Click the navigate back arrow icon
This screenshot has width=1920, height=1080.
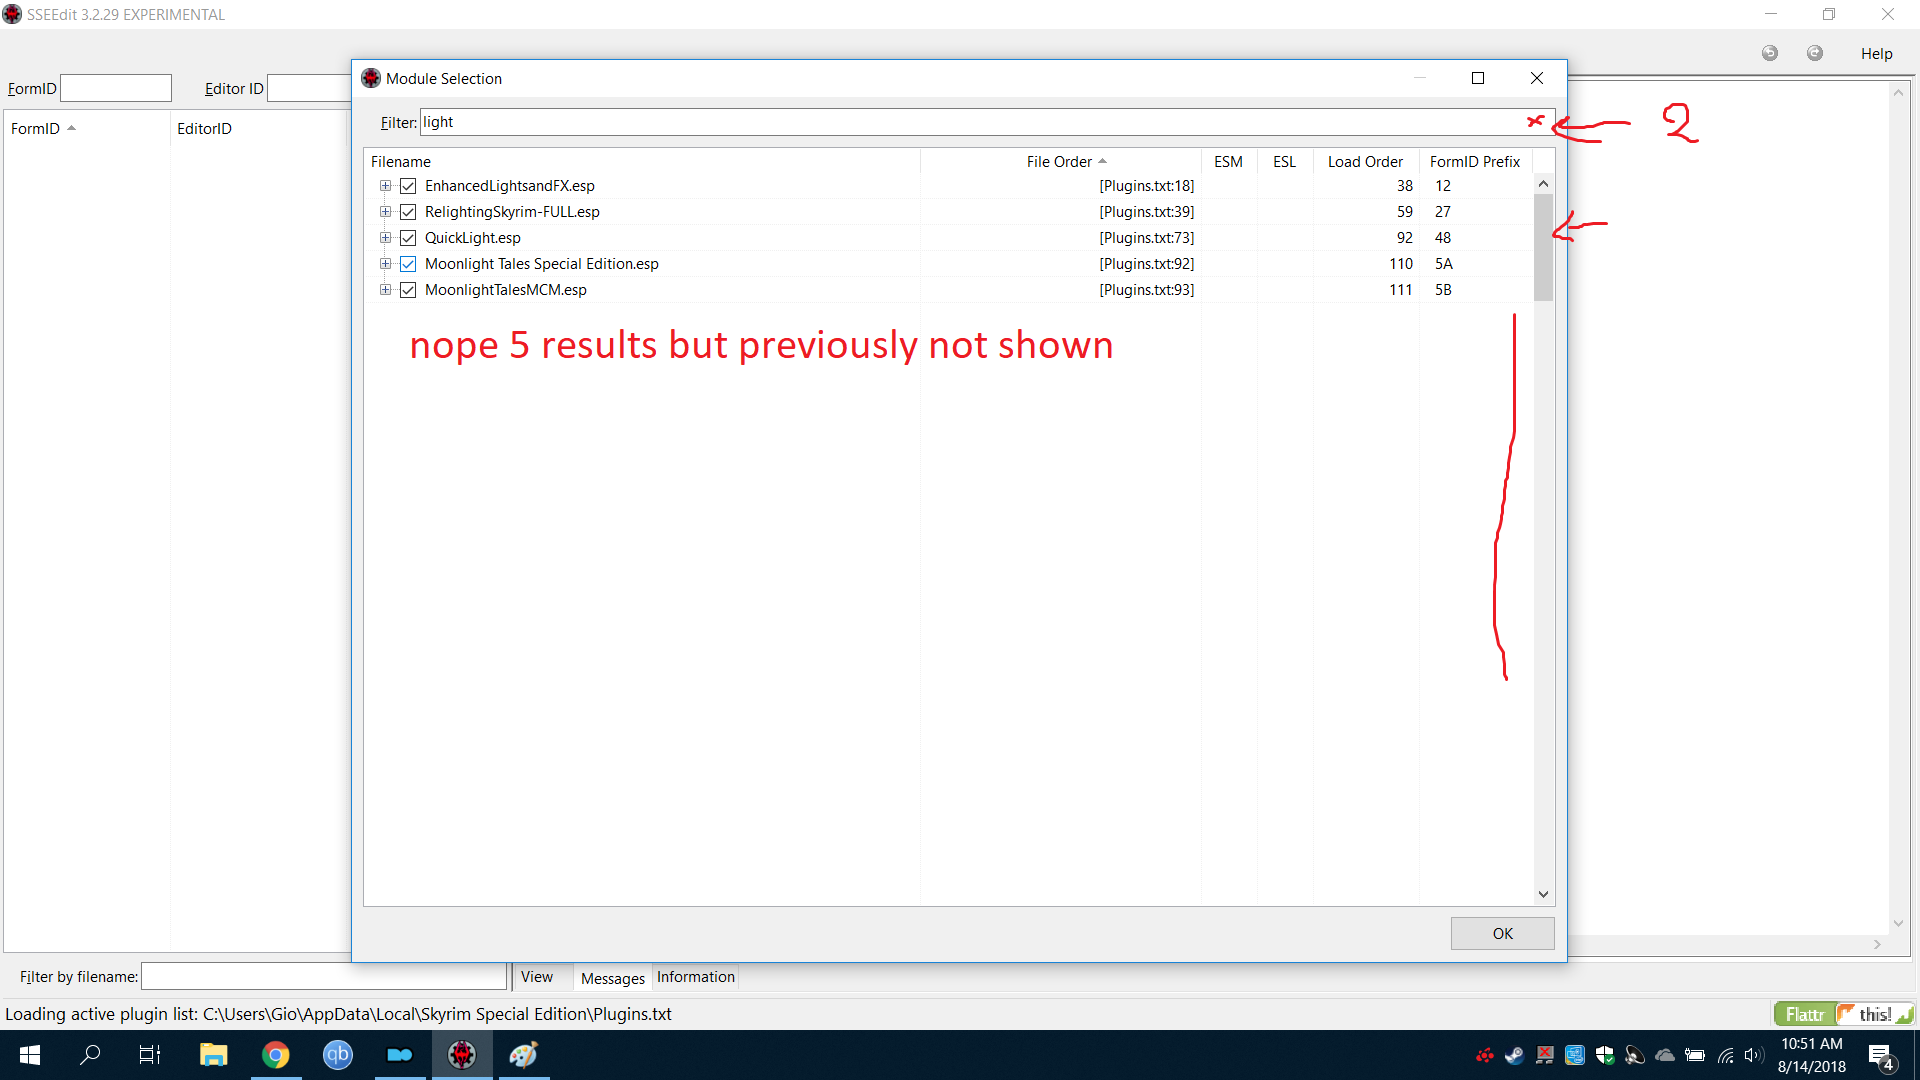coord(1770,53)
